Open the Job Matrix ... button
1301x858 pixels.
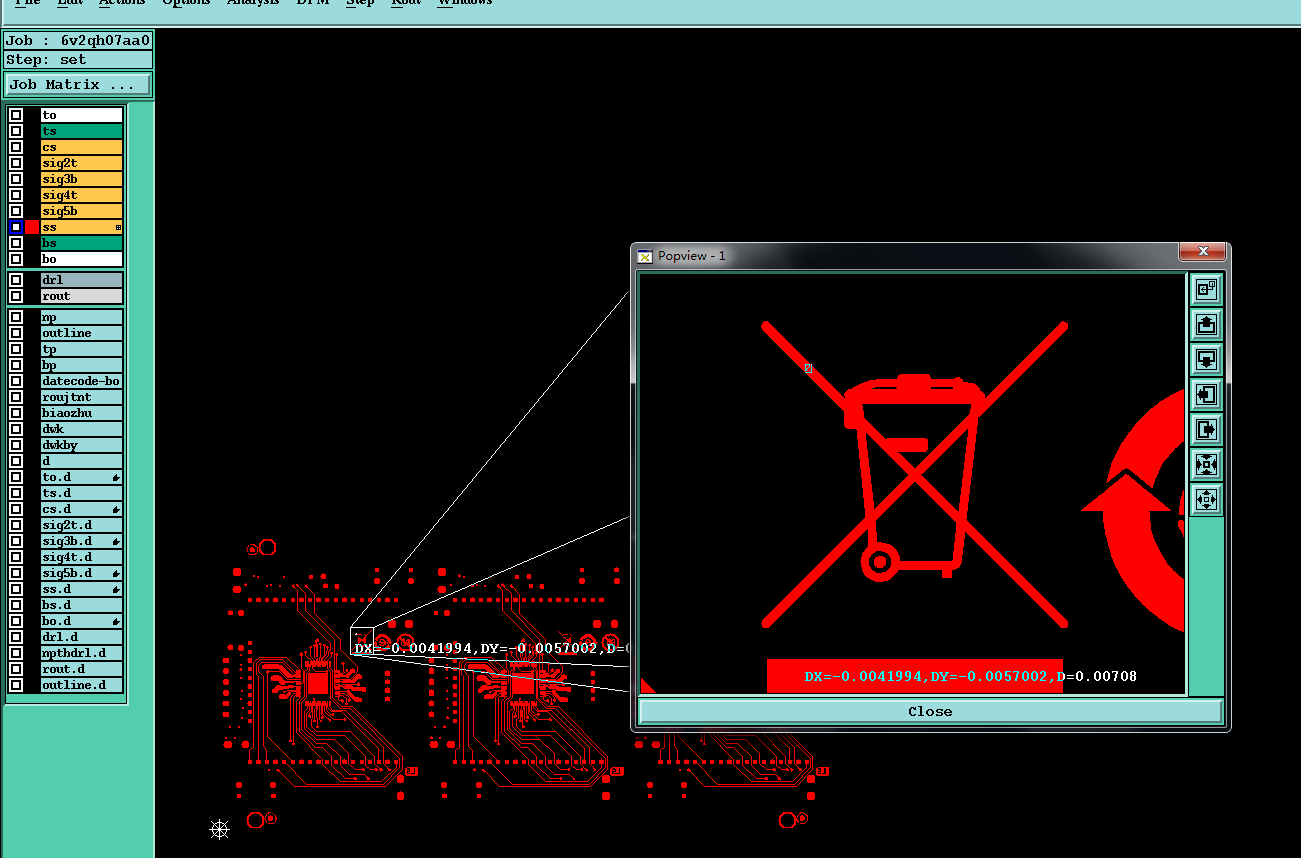(77, 85)
